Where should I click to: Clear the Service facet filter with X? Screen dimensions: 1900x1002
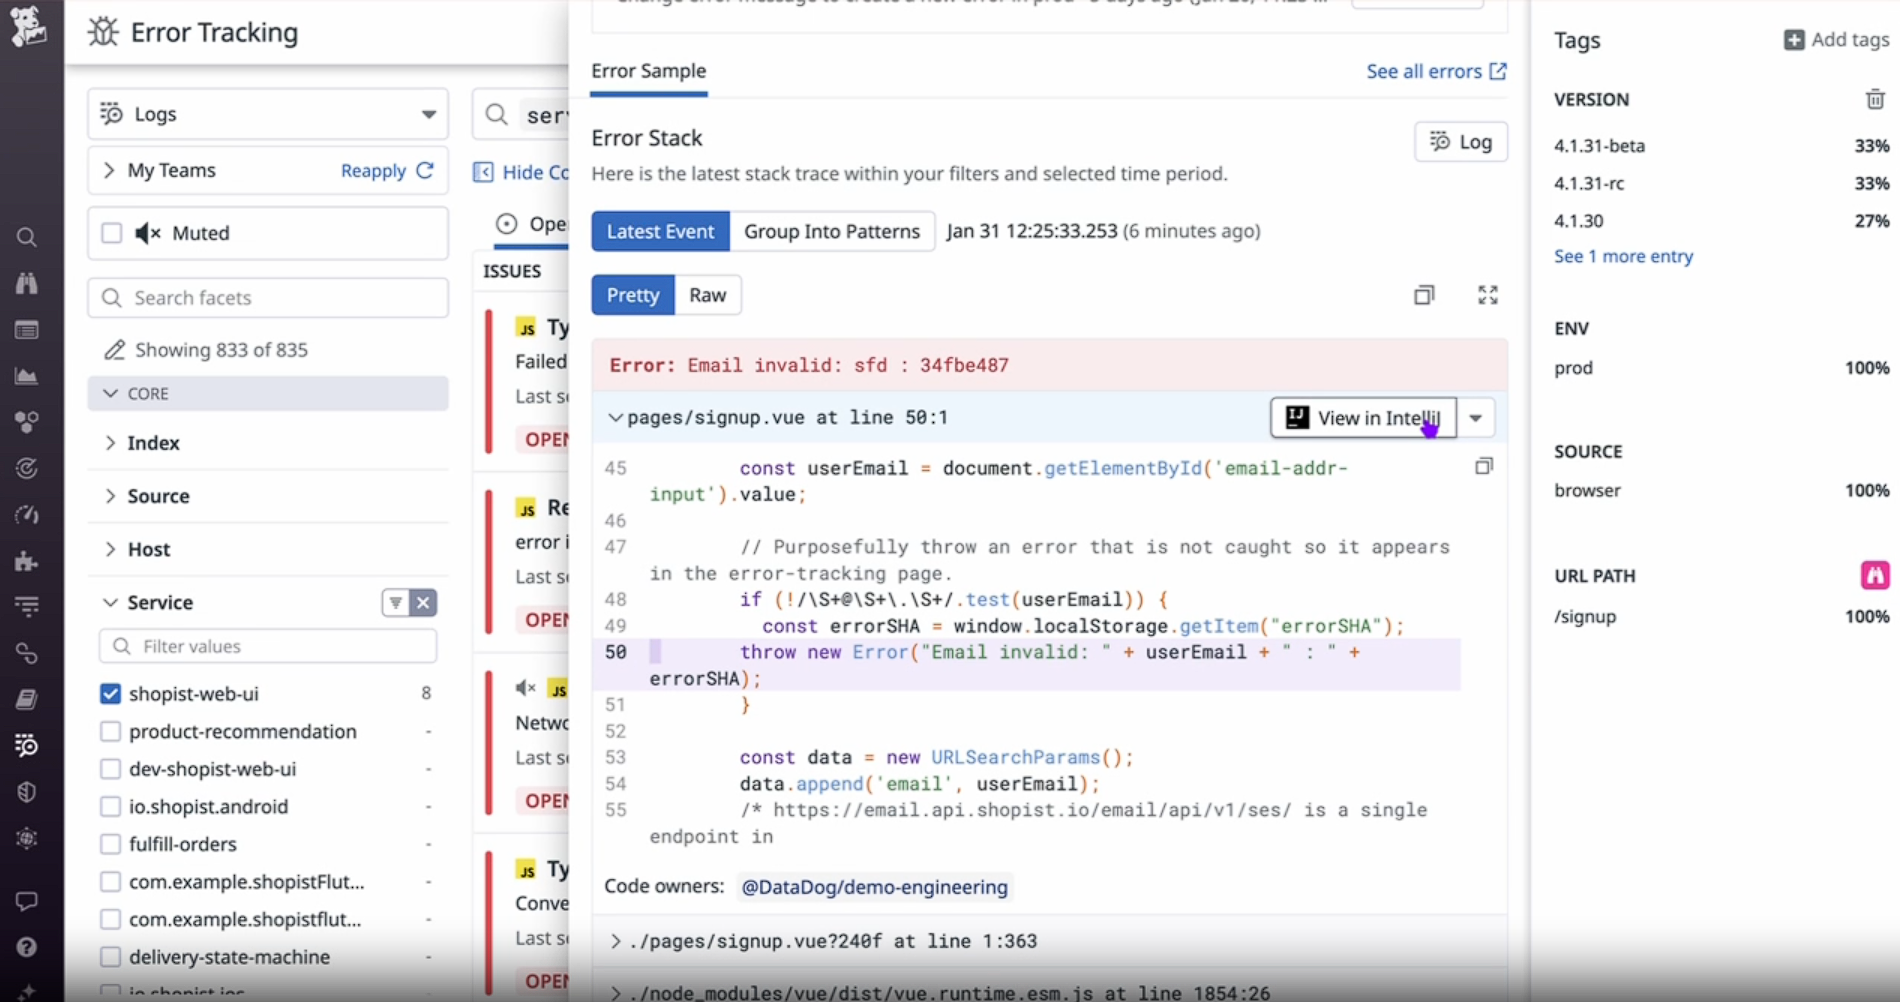point(424,602)
